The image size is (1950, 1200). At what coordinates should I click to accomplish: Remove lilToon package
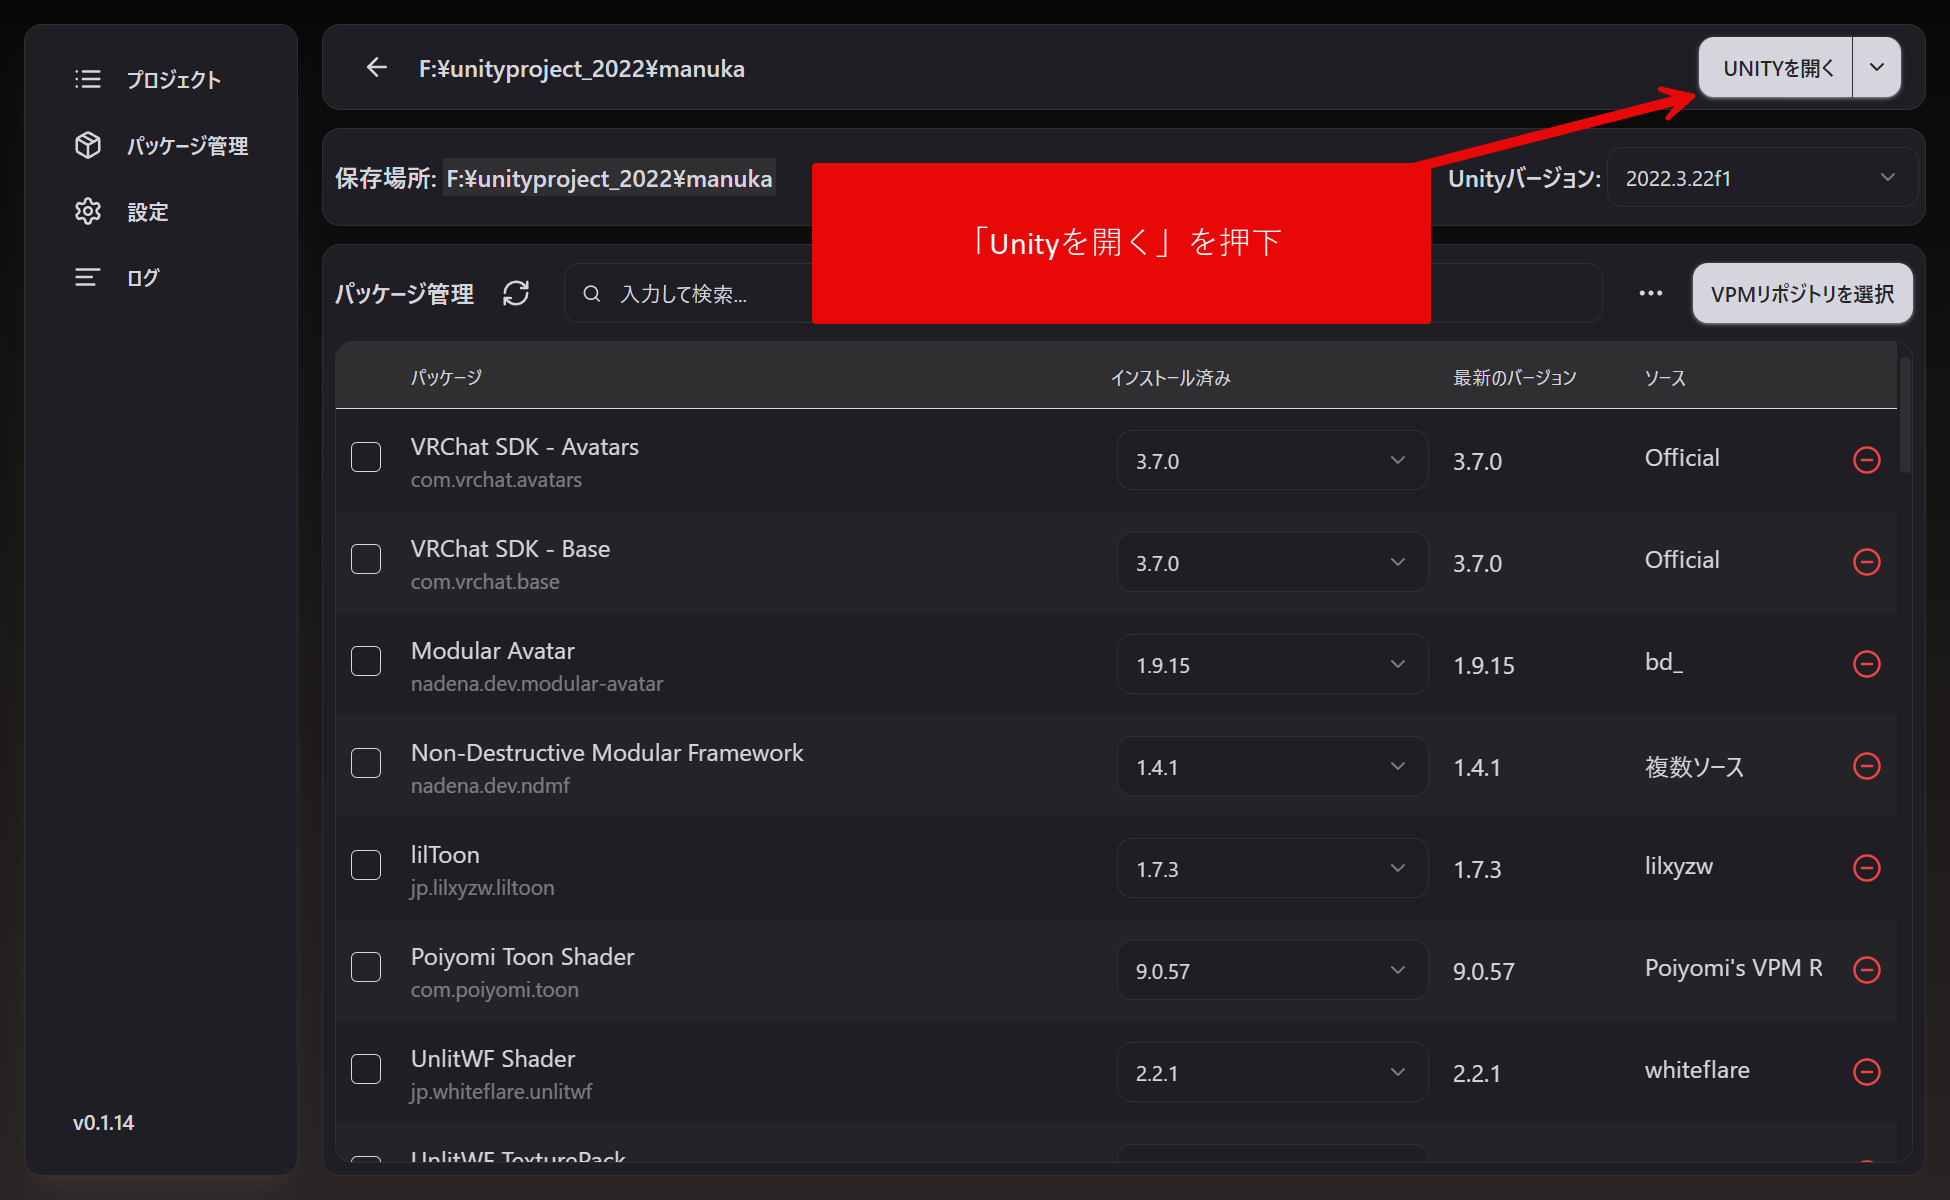(1867, 868)
